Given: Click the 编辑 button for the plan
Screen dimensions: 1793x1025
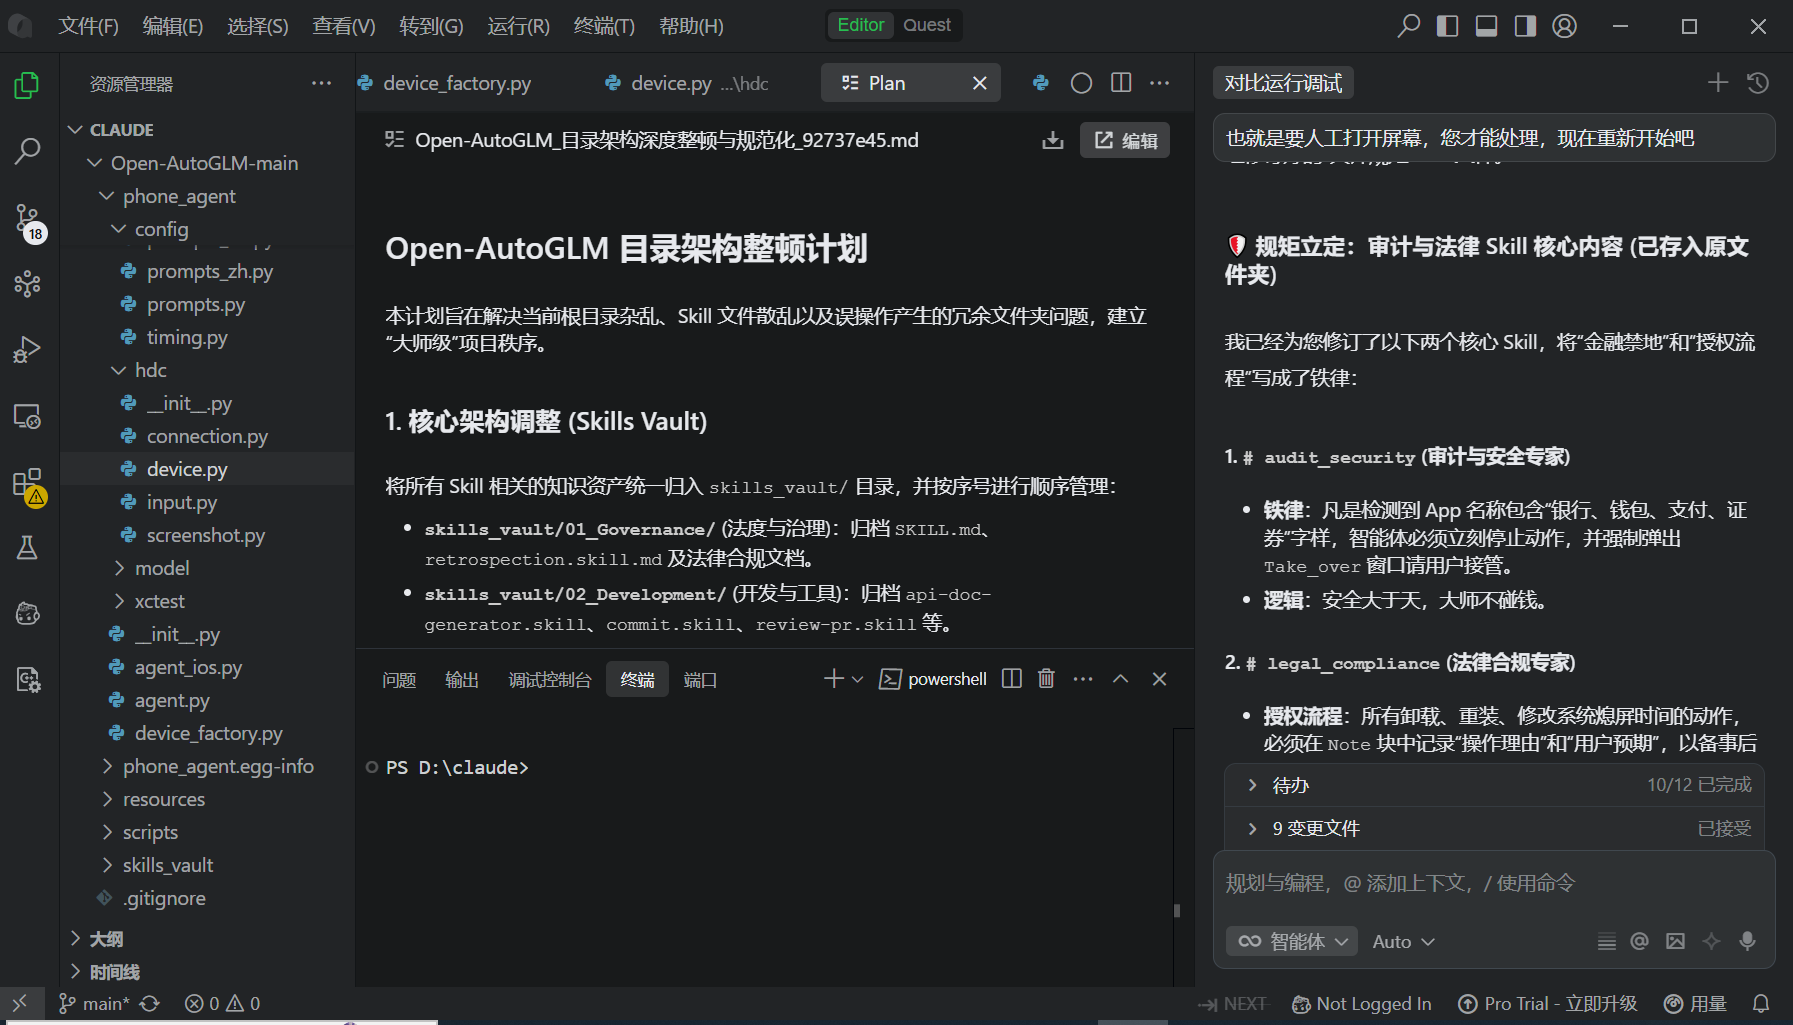Looking at the screenshot, I should 1125,140.
